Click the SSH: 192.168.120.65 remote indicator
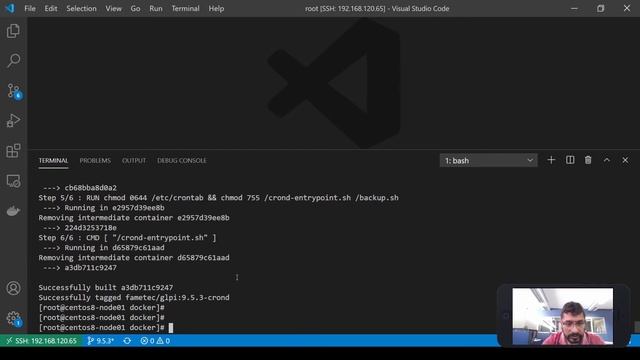 click(x=41, y=341)
